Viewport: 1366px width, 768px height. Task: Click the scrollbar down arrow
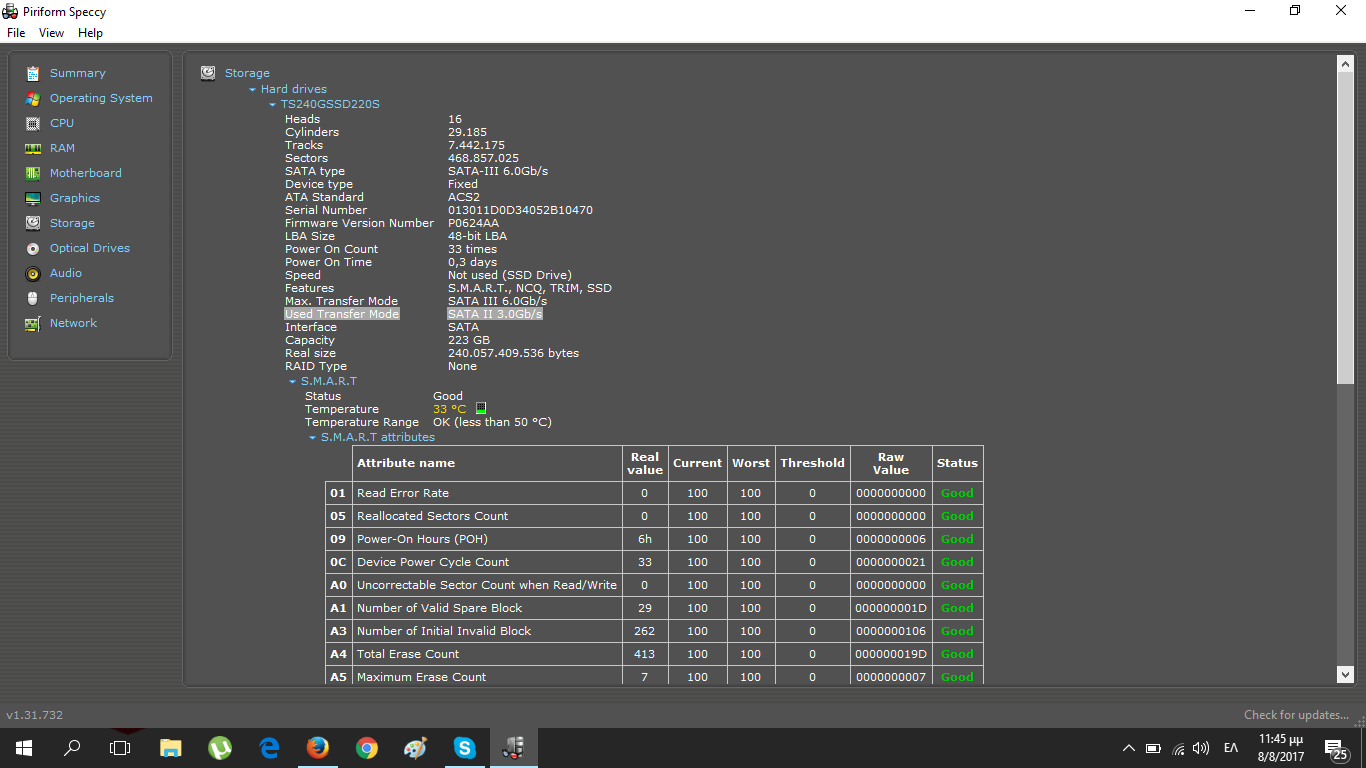tap(1345, 675)
